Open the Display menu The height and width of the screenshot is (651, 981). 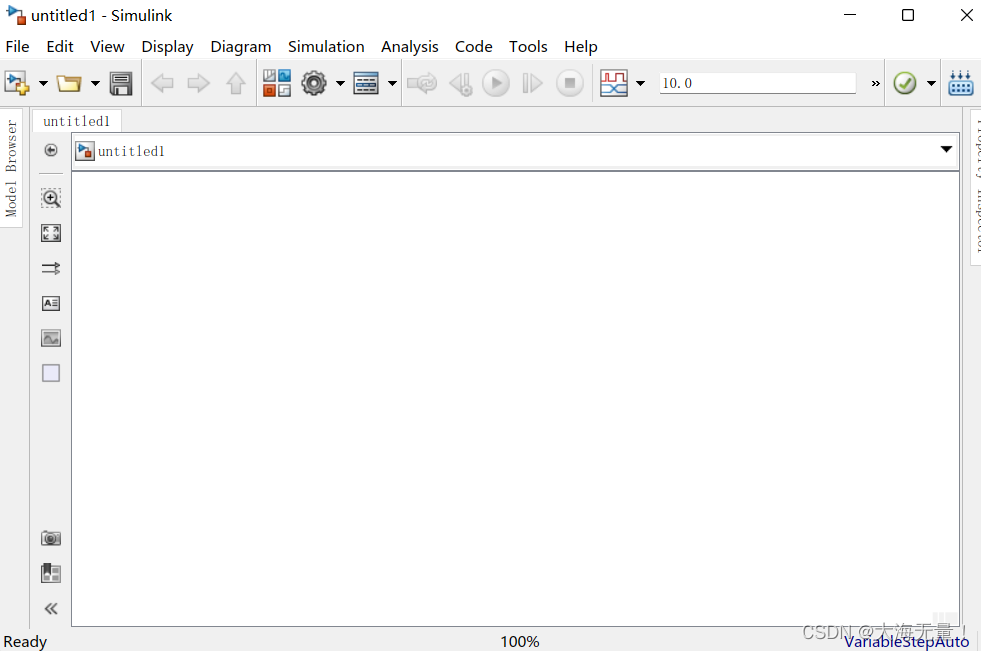click(x=167, y=47)
